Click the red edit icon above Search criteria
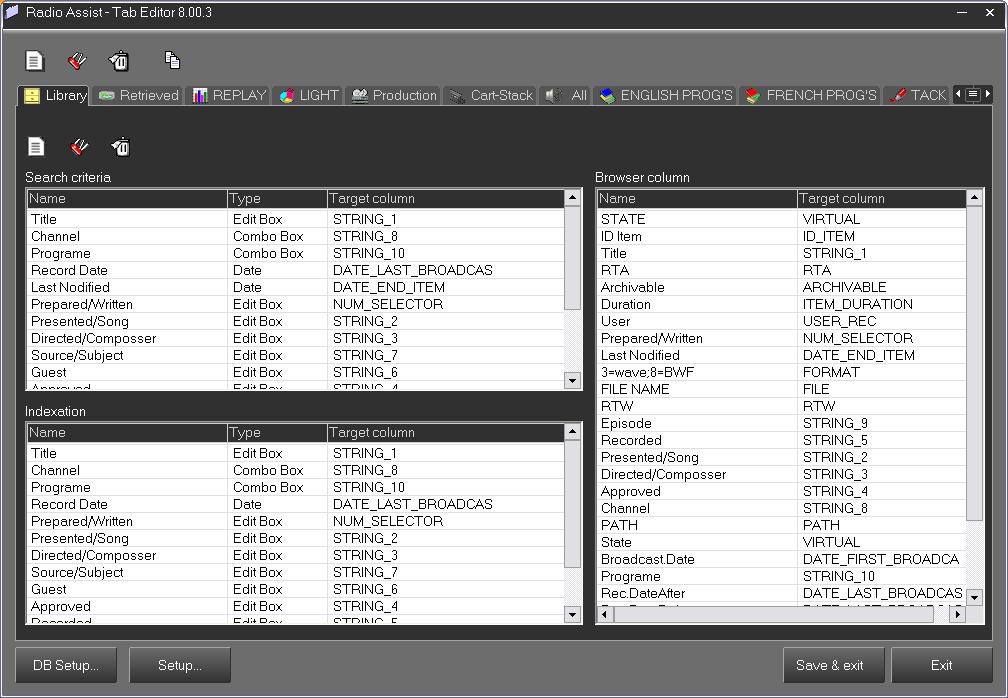1008x698 pixels. [x=79, y=147]
